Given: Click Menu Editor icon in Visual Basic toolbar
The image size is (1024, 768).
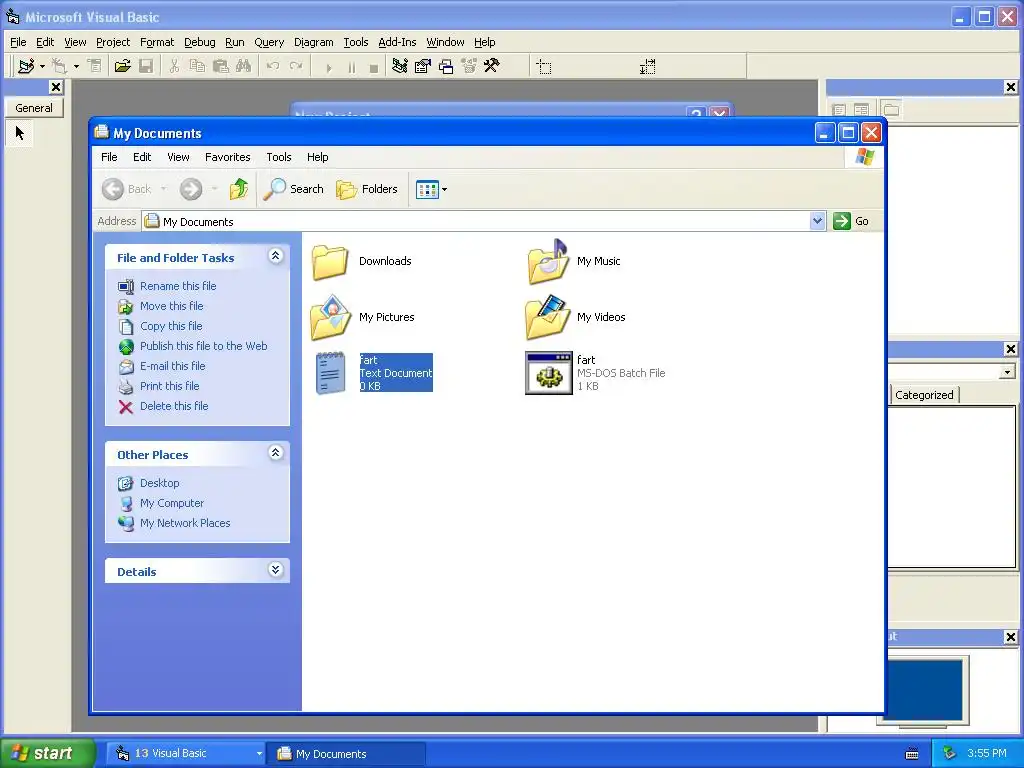Looking at the screenshot, I should point(95,66).
